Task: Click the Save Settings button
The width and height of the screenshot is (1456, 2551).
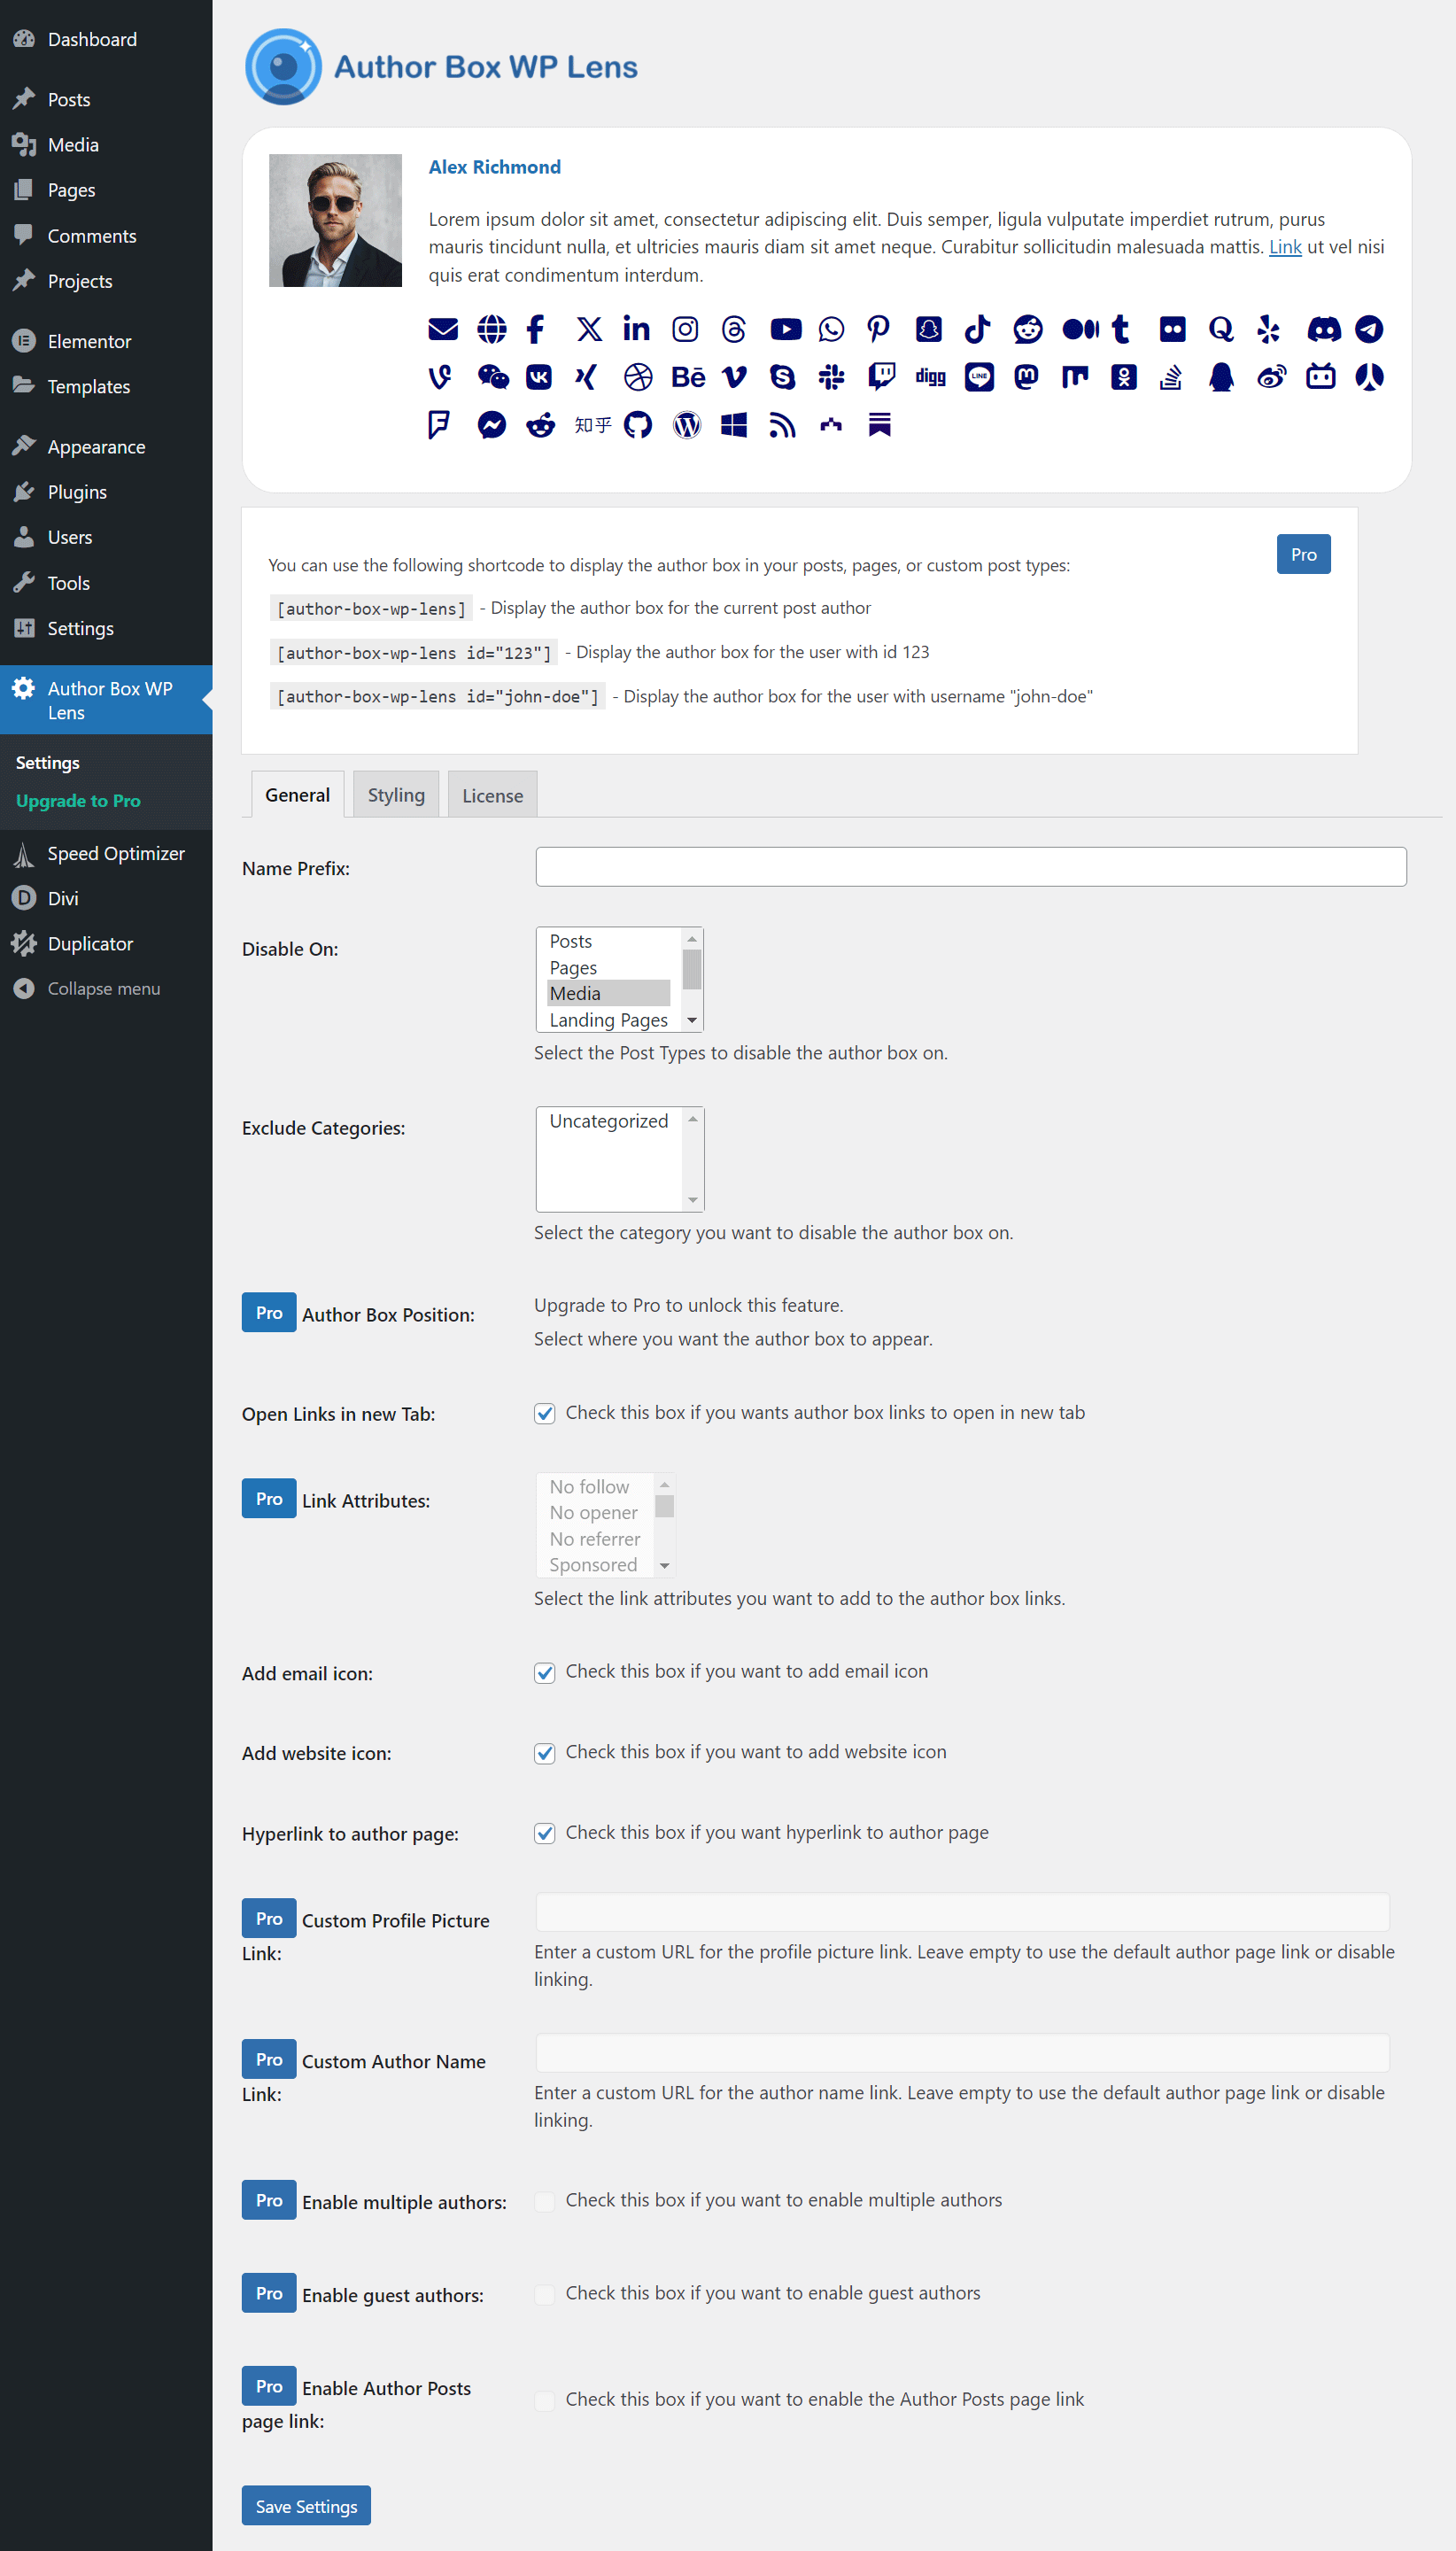Action: coord(306,2505)
